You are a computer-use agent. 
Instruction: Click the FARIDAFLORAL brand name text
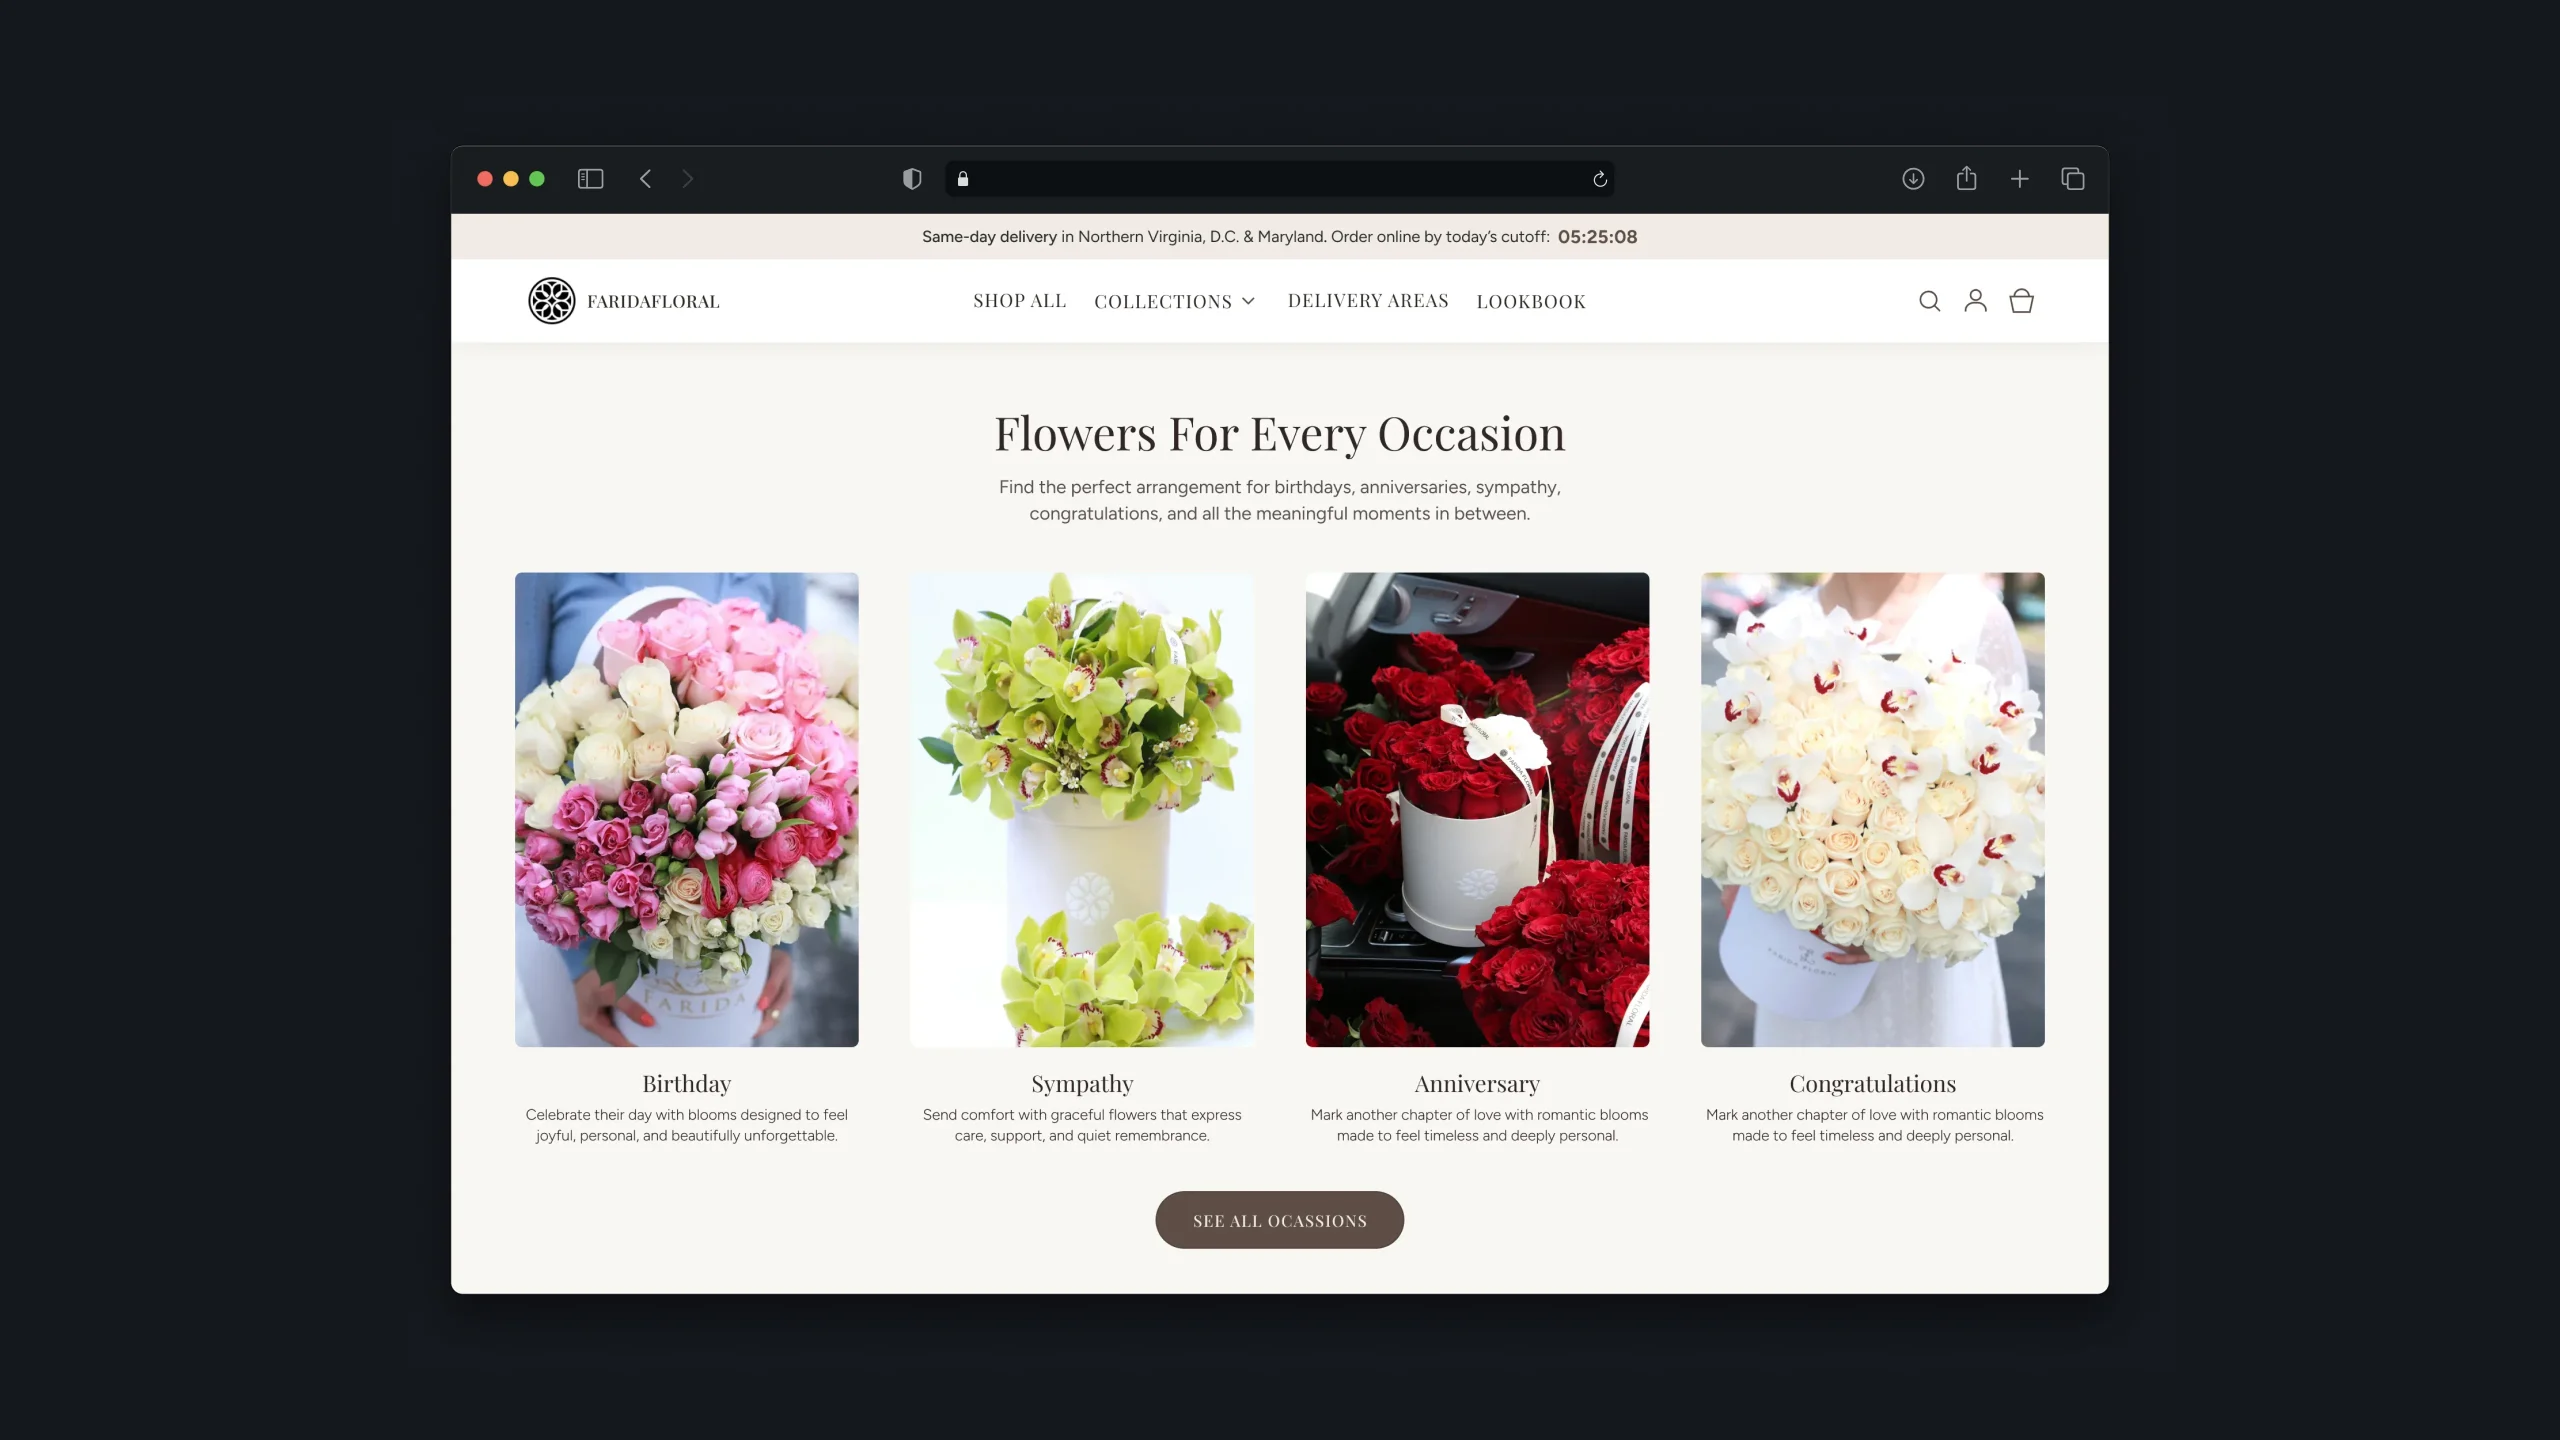[x=653, y=301]
